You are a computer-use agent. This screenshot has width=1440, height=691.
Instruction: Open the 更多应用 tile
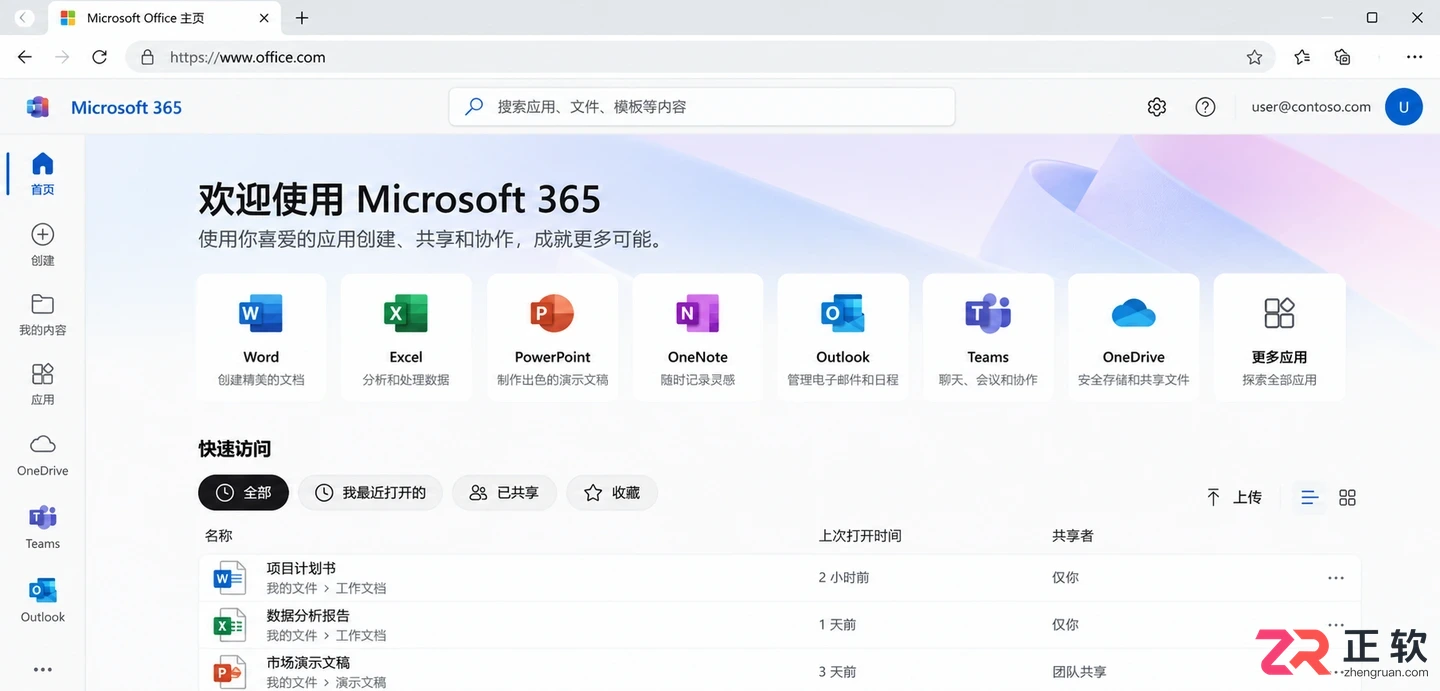point(1279,337)
